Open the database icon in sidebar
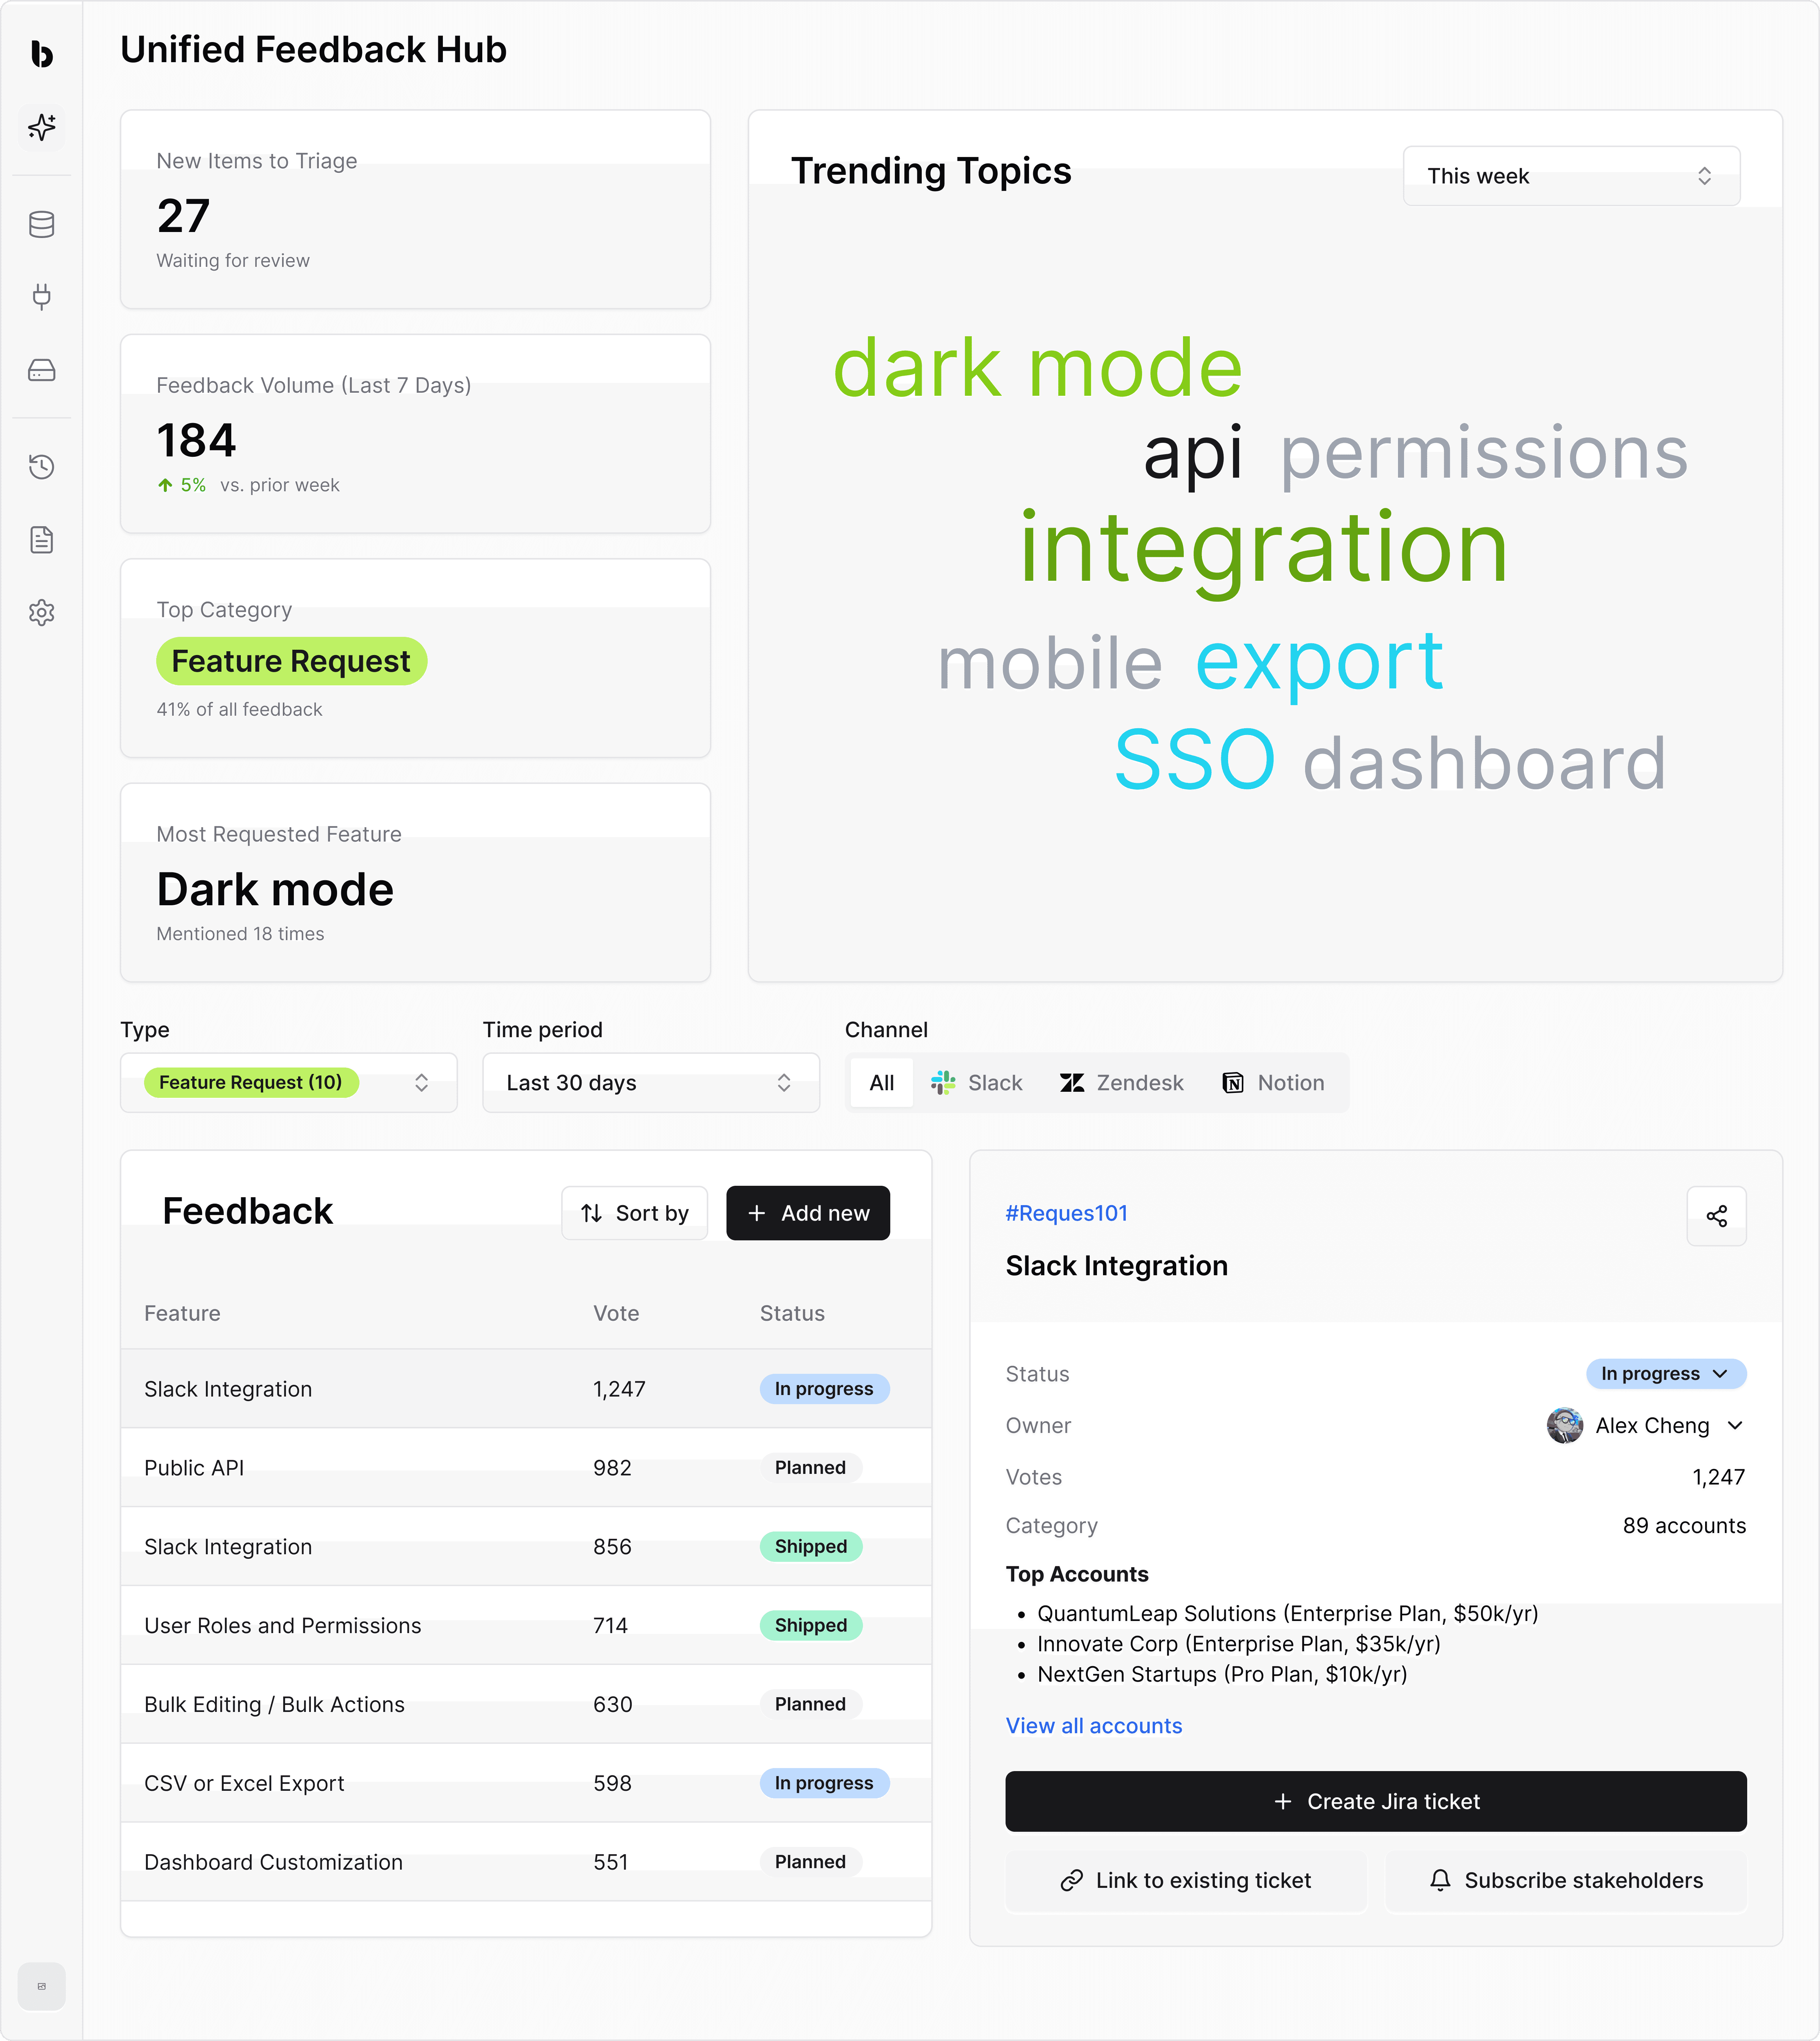This screenshot has height=2041, width=1820. click(x=41, y=224)
